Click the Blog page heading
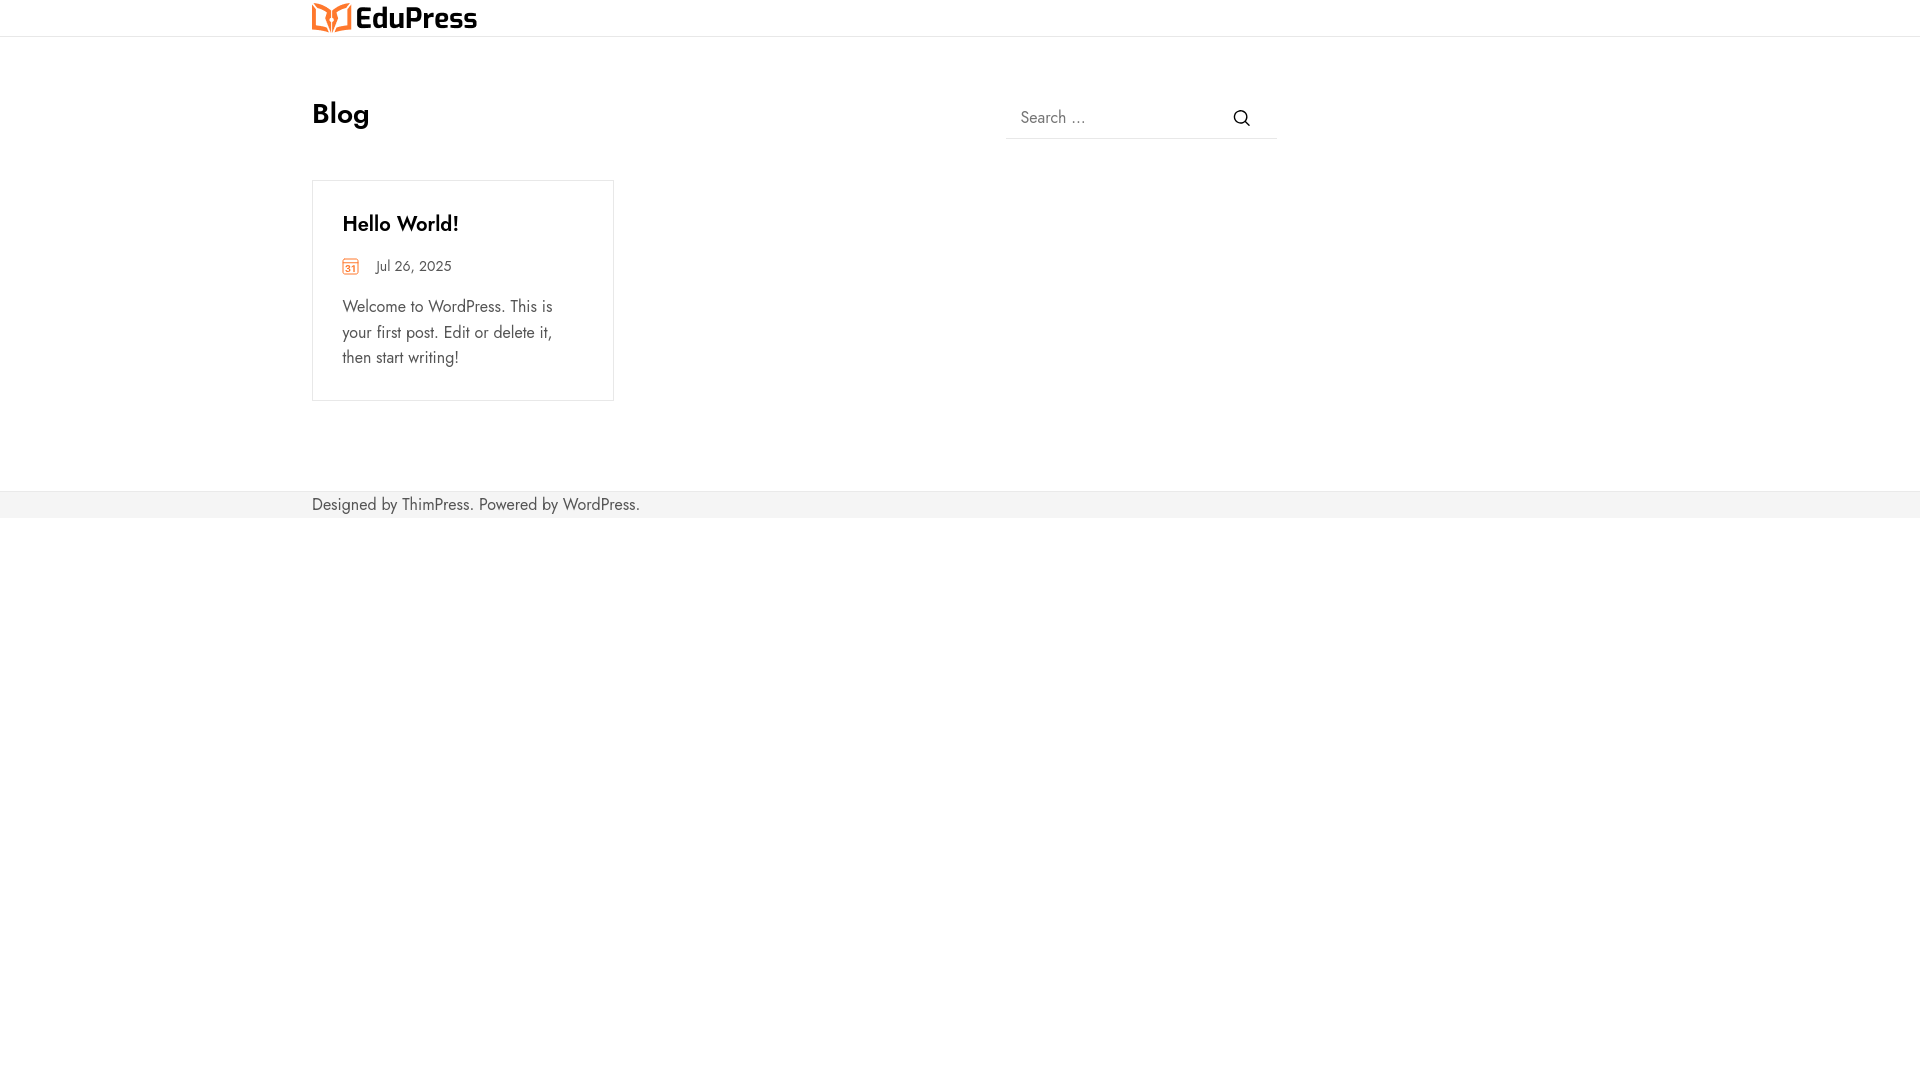 click(x=341, y=114)
